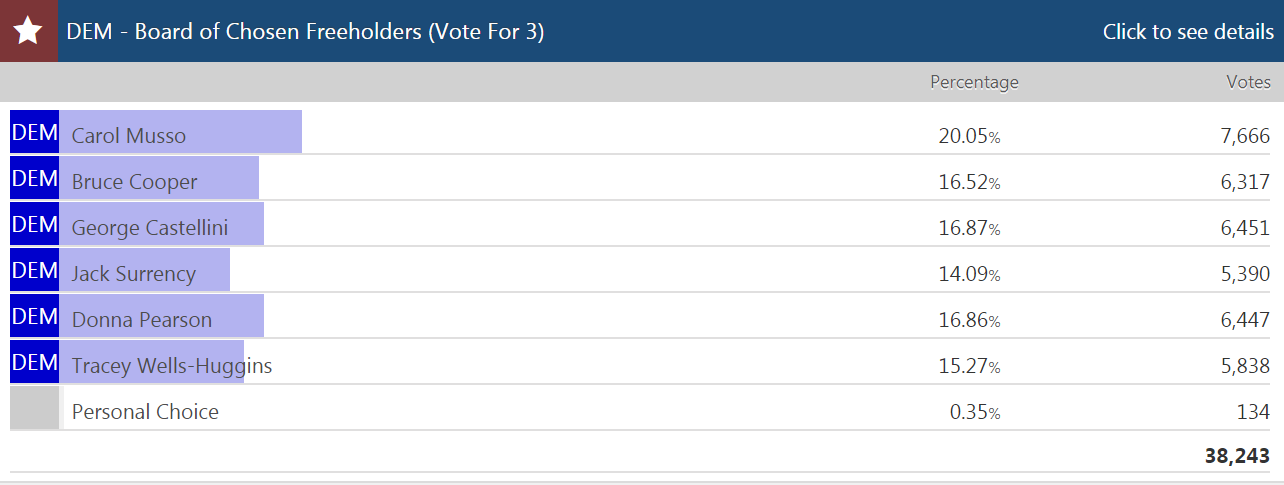This screenshot has width=1284, height=485.
Task: Click DEM badge beside Jack Surrency
Action: [x=35, y=270]
